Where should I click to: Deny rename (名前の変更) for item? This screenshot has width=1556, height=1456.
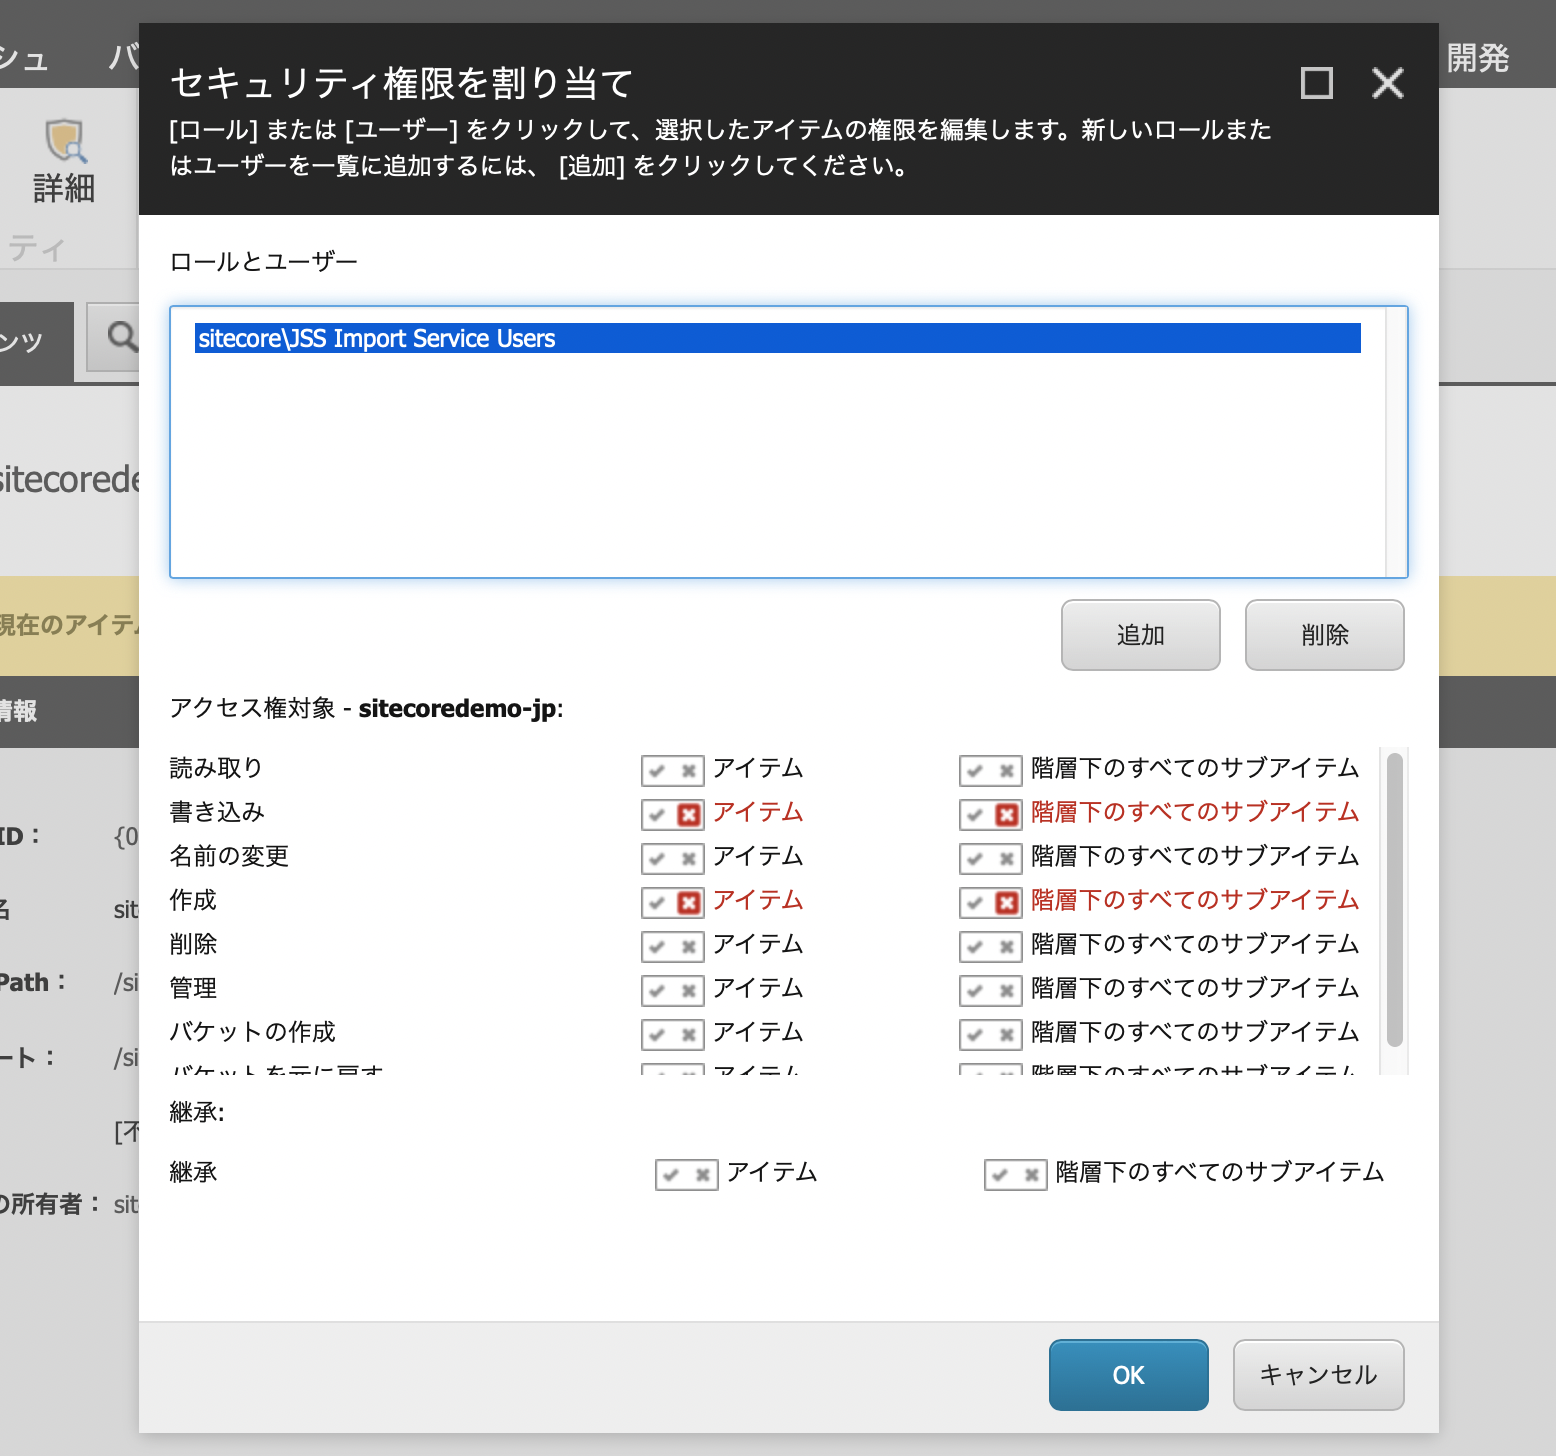[689, 859]
